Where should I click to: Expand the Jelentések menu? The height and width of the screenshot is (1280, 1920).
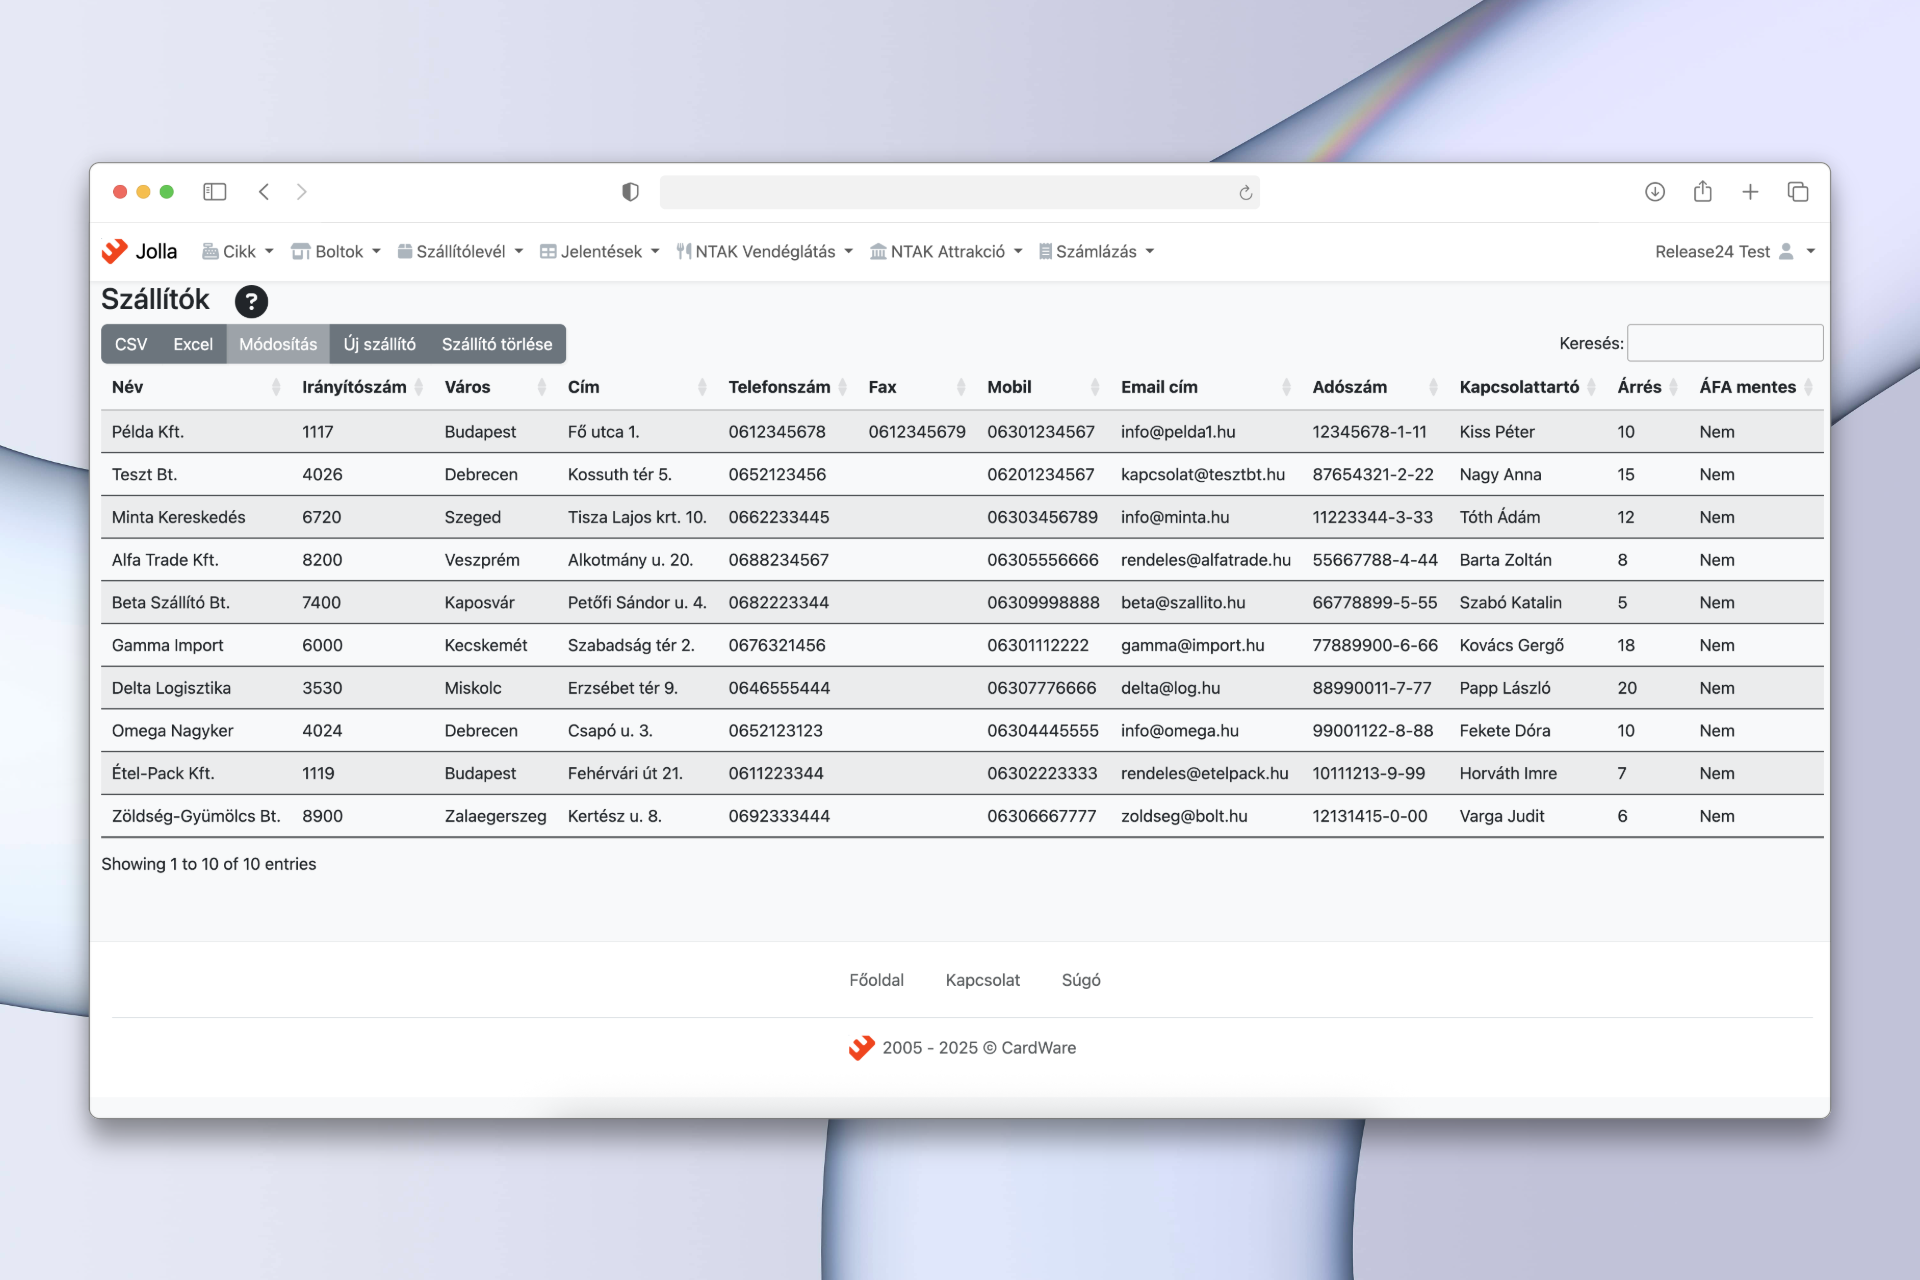point(600,252)
